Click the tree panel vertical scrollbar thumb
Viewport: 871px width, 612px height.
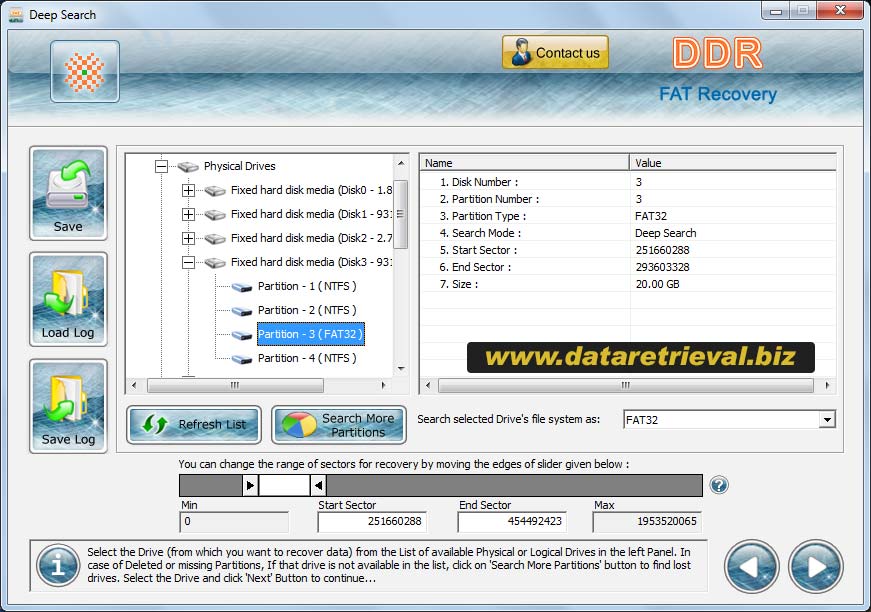click(401, 214)
